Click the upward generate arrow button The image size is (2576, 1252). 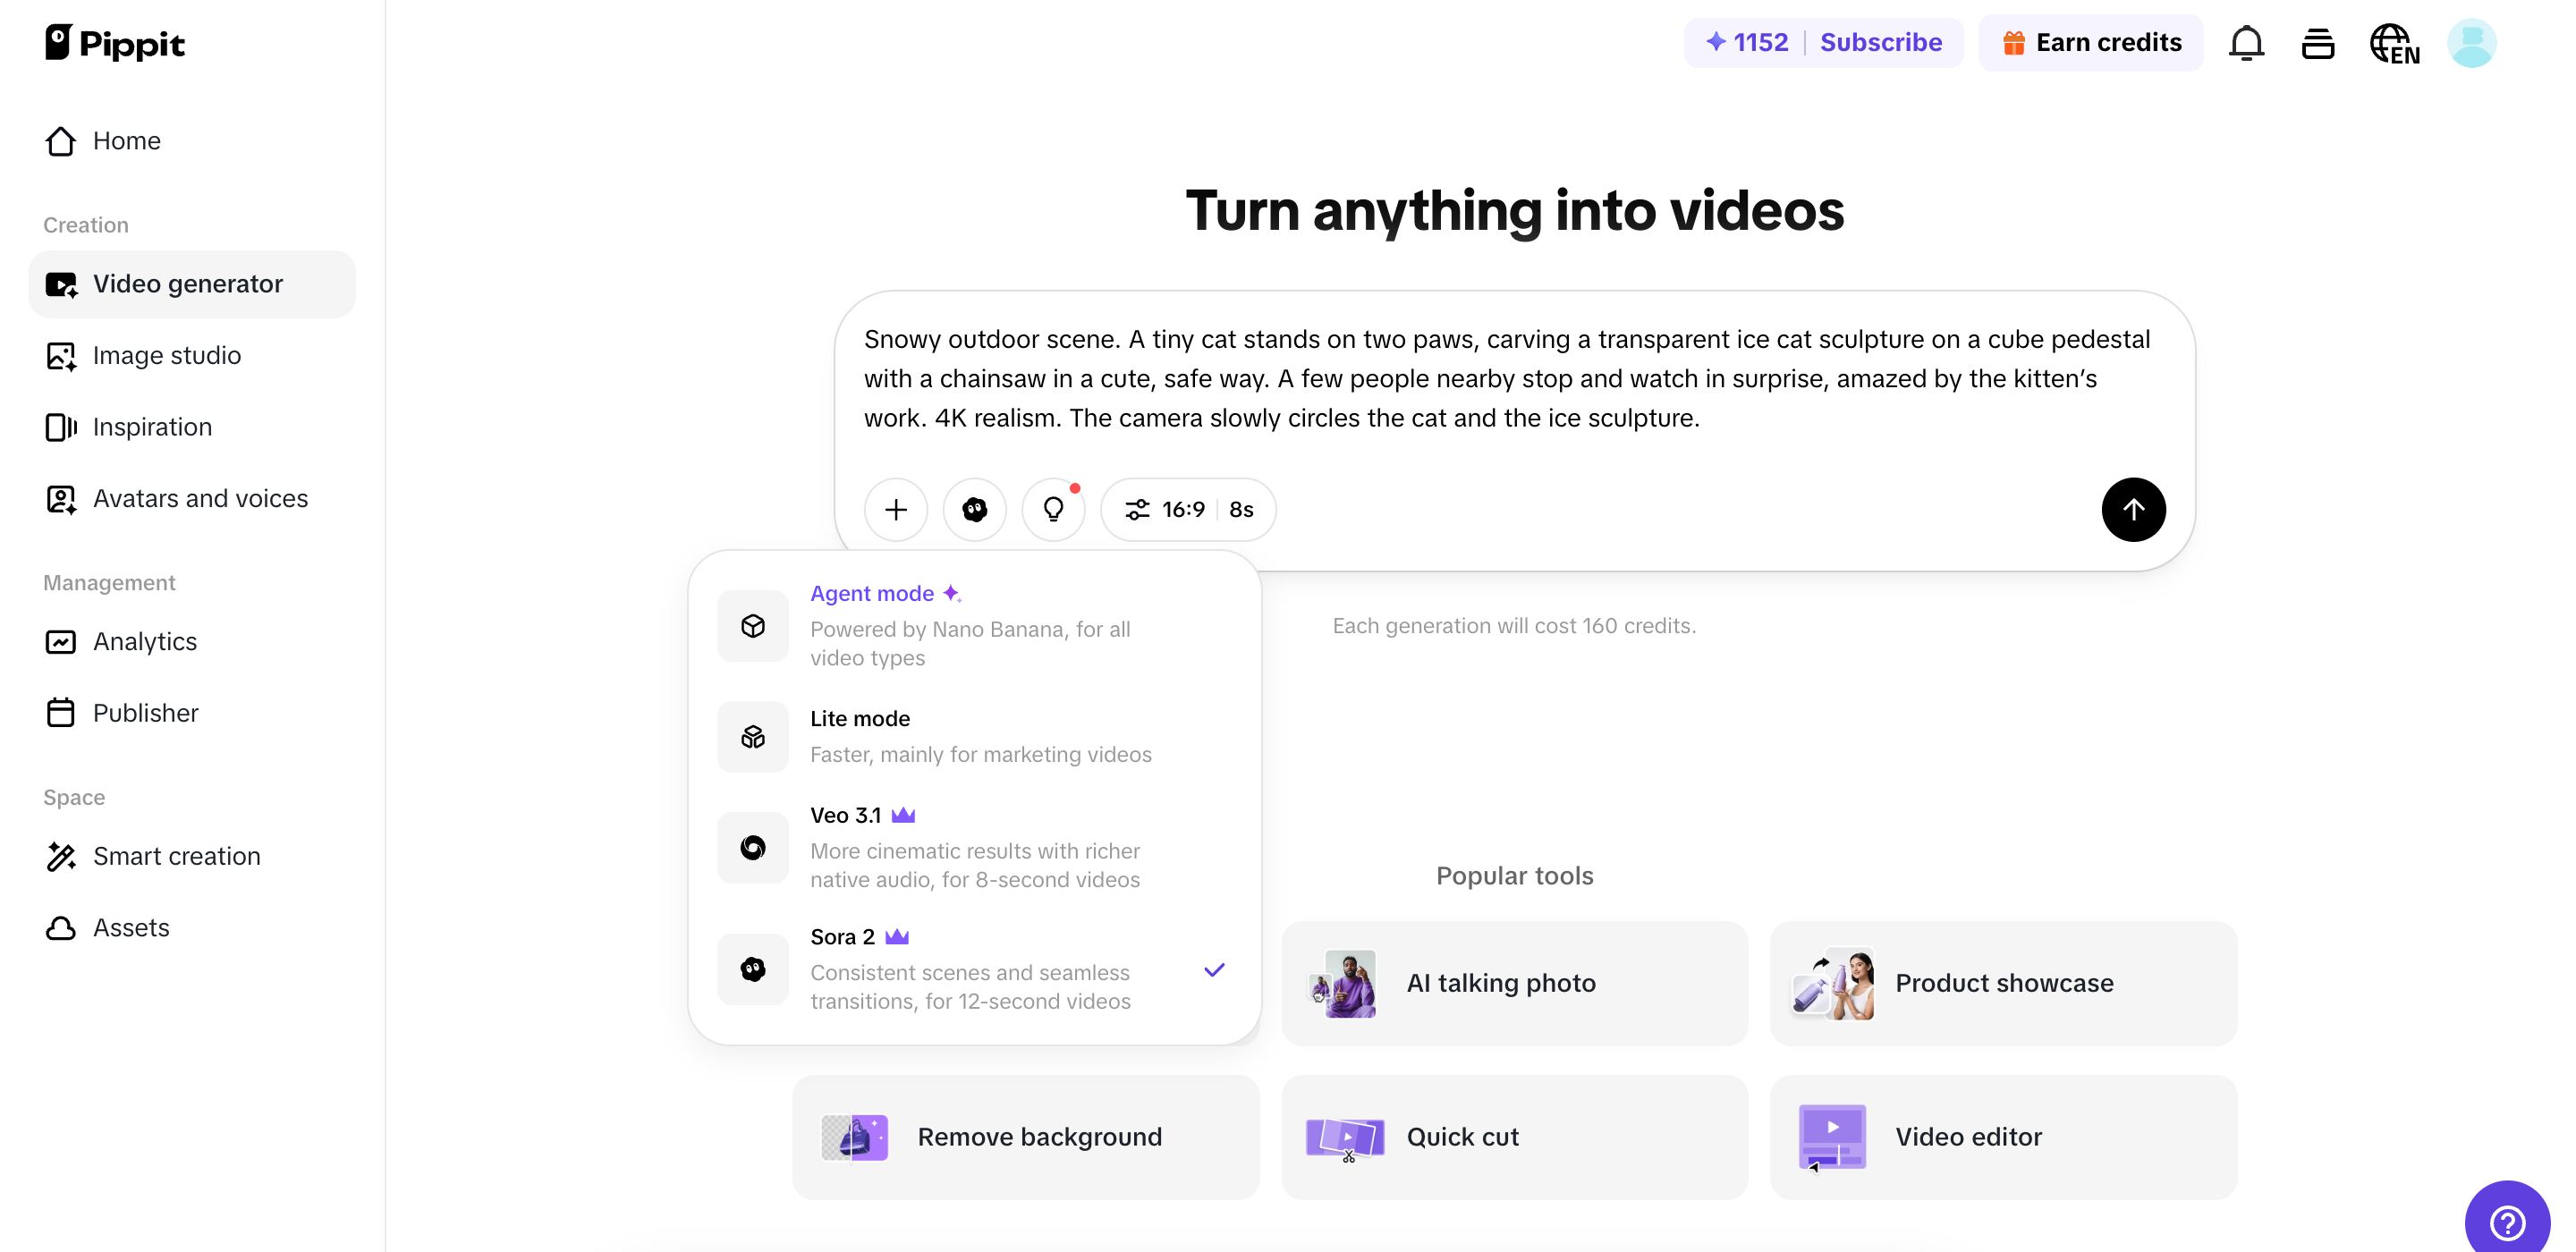(x=2133, y=509)
